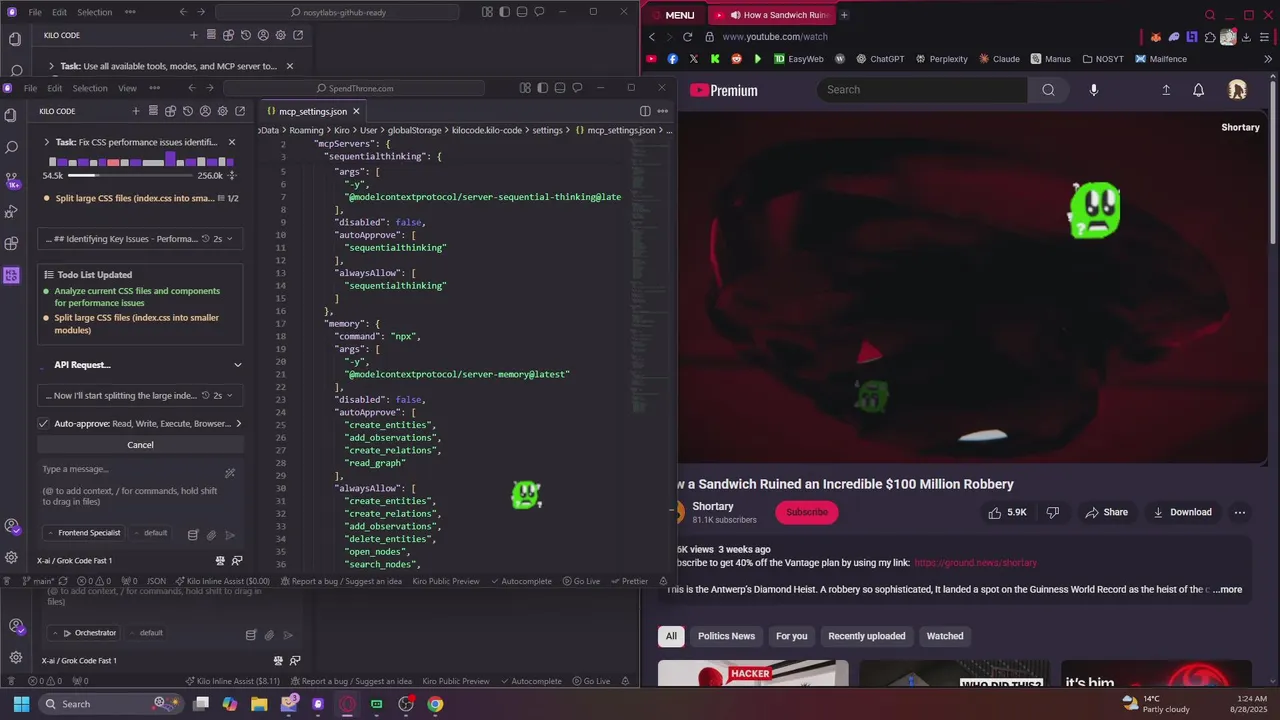The height and width of the screenshot is (720, 1280).
Task: Expand the Identifying Key Issues reasoning block
Action: [140, 239]
